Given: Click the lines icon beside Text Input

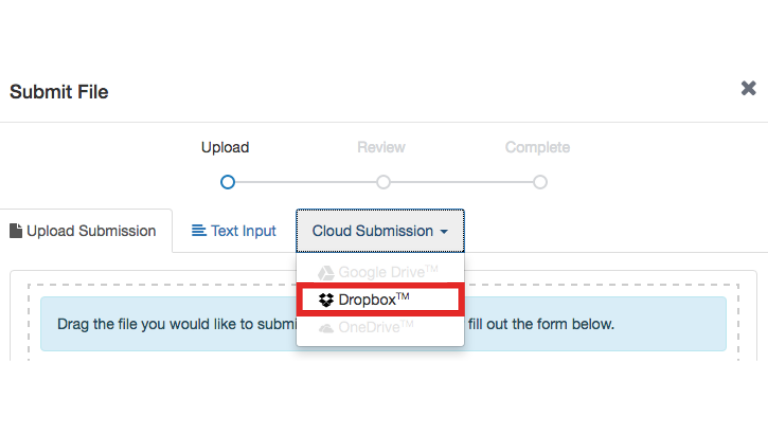Looking at the screenshot, I should point(199,231).
